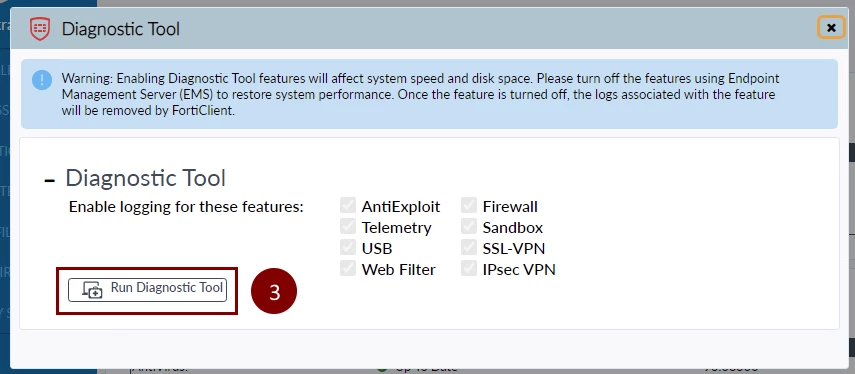Click the 'Enable logging for these features' label
855x374 pixels.
coord(186,207)
